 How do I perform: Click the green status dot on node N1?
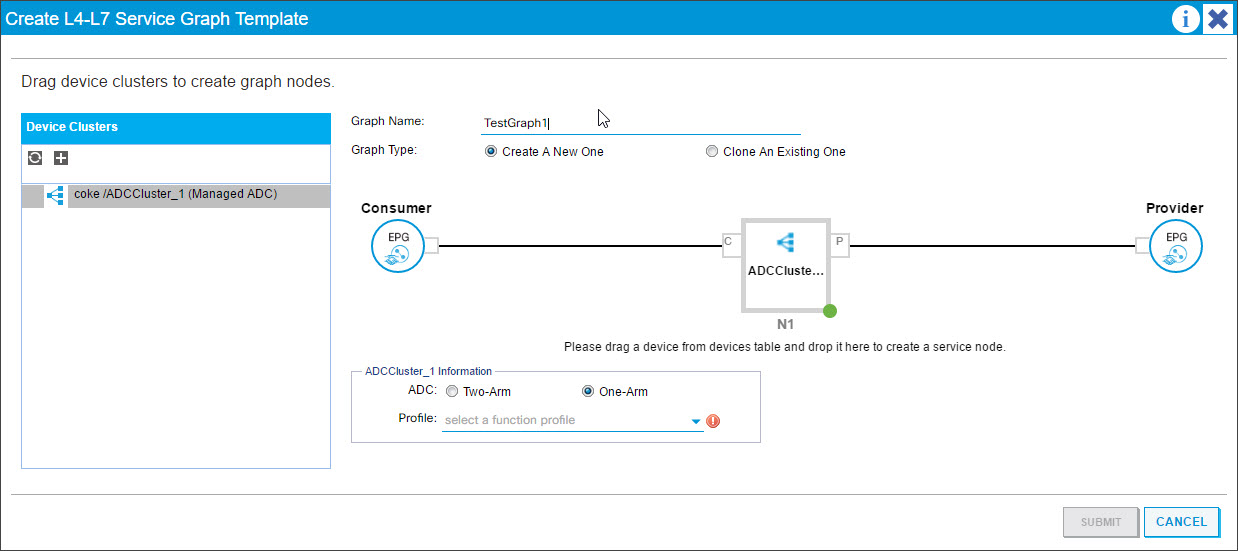pos(829,311)
